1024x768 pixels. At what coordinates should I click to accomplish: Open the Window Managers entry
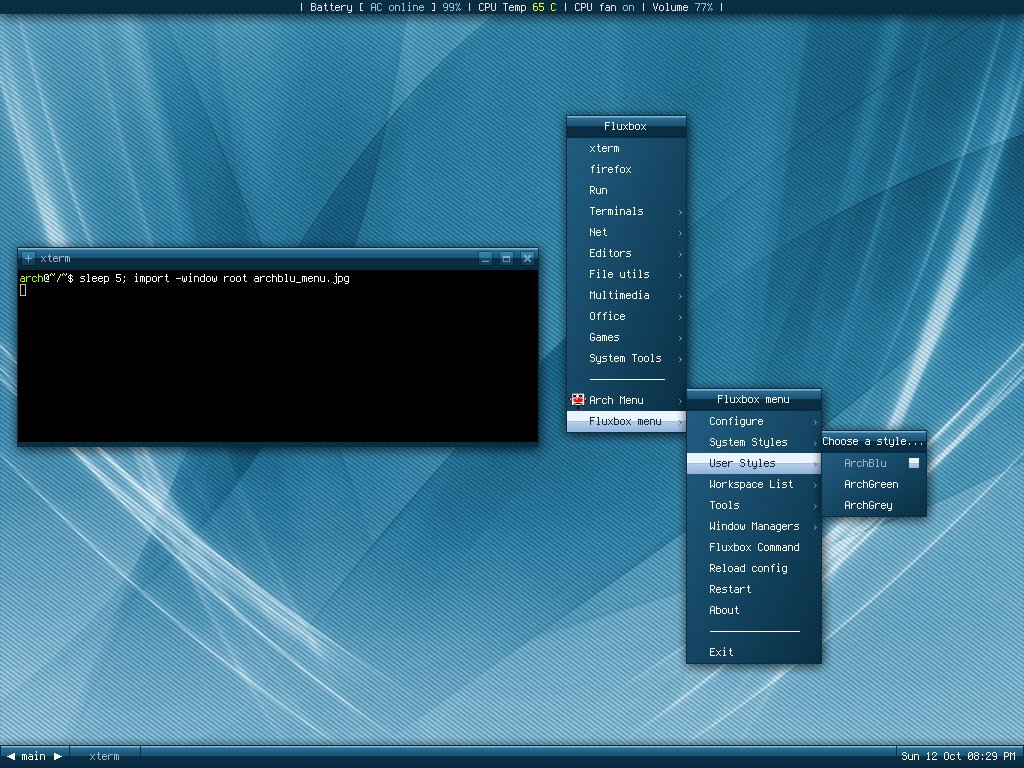(754, 526)
